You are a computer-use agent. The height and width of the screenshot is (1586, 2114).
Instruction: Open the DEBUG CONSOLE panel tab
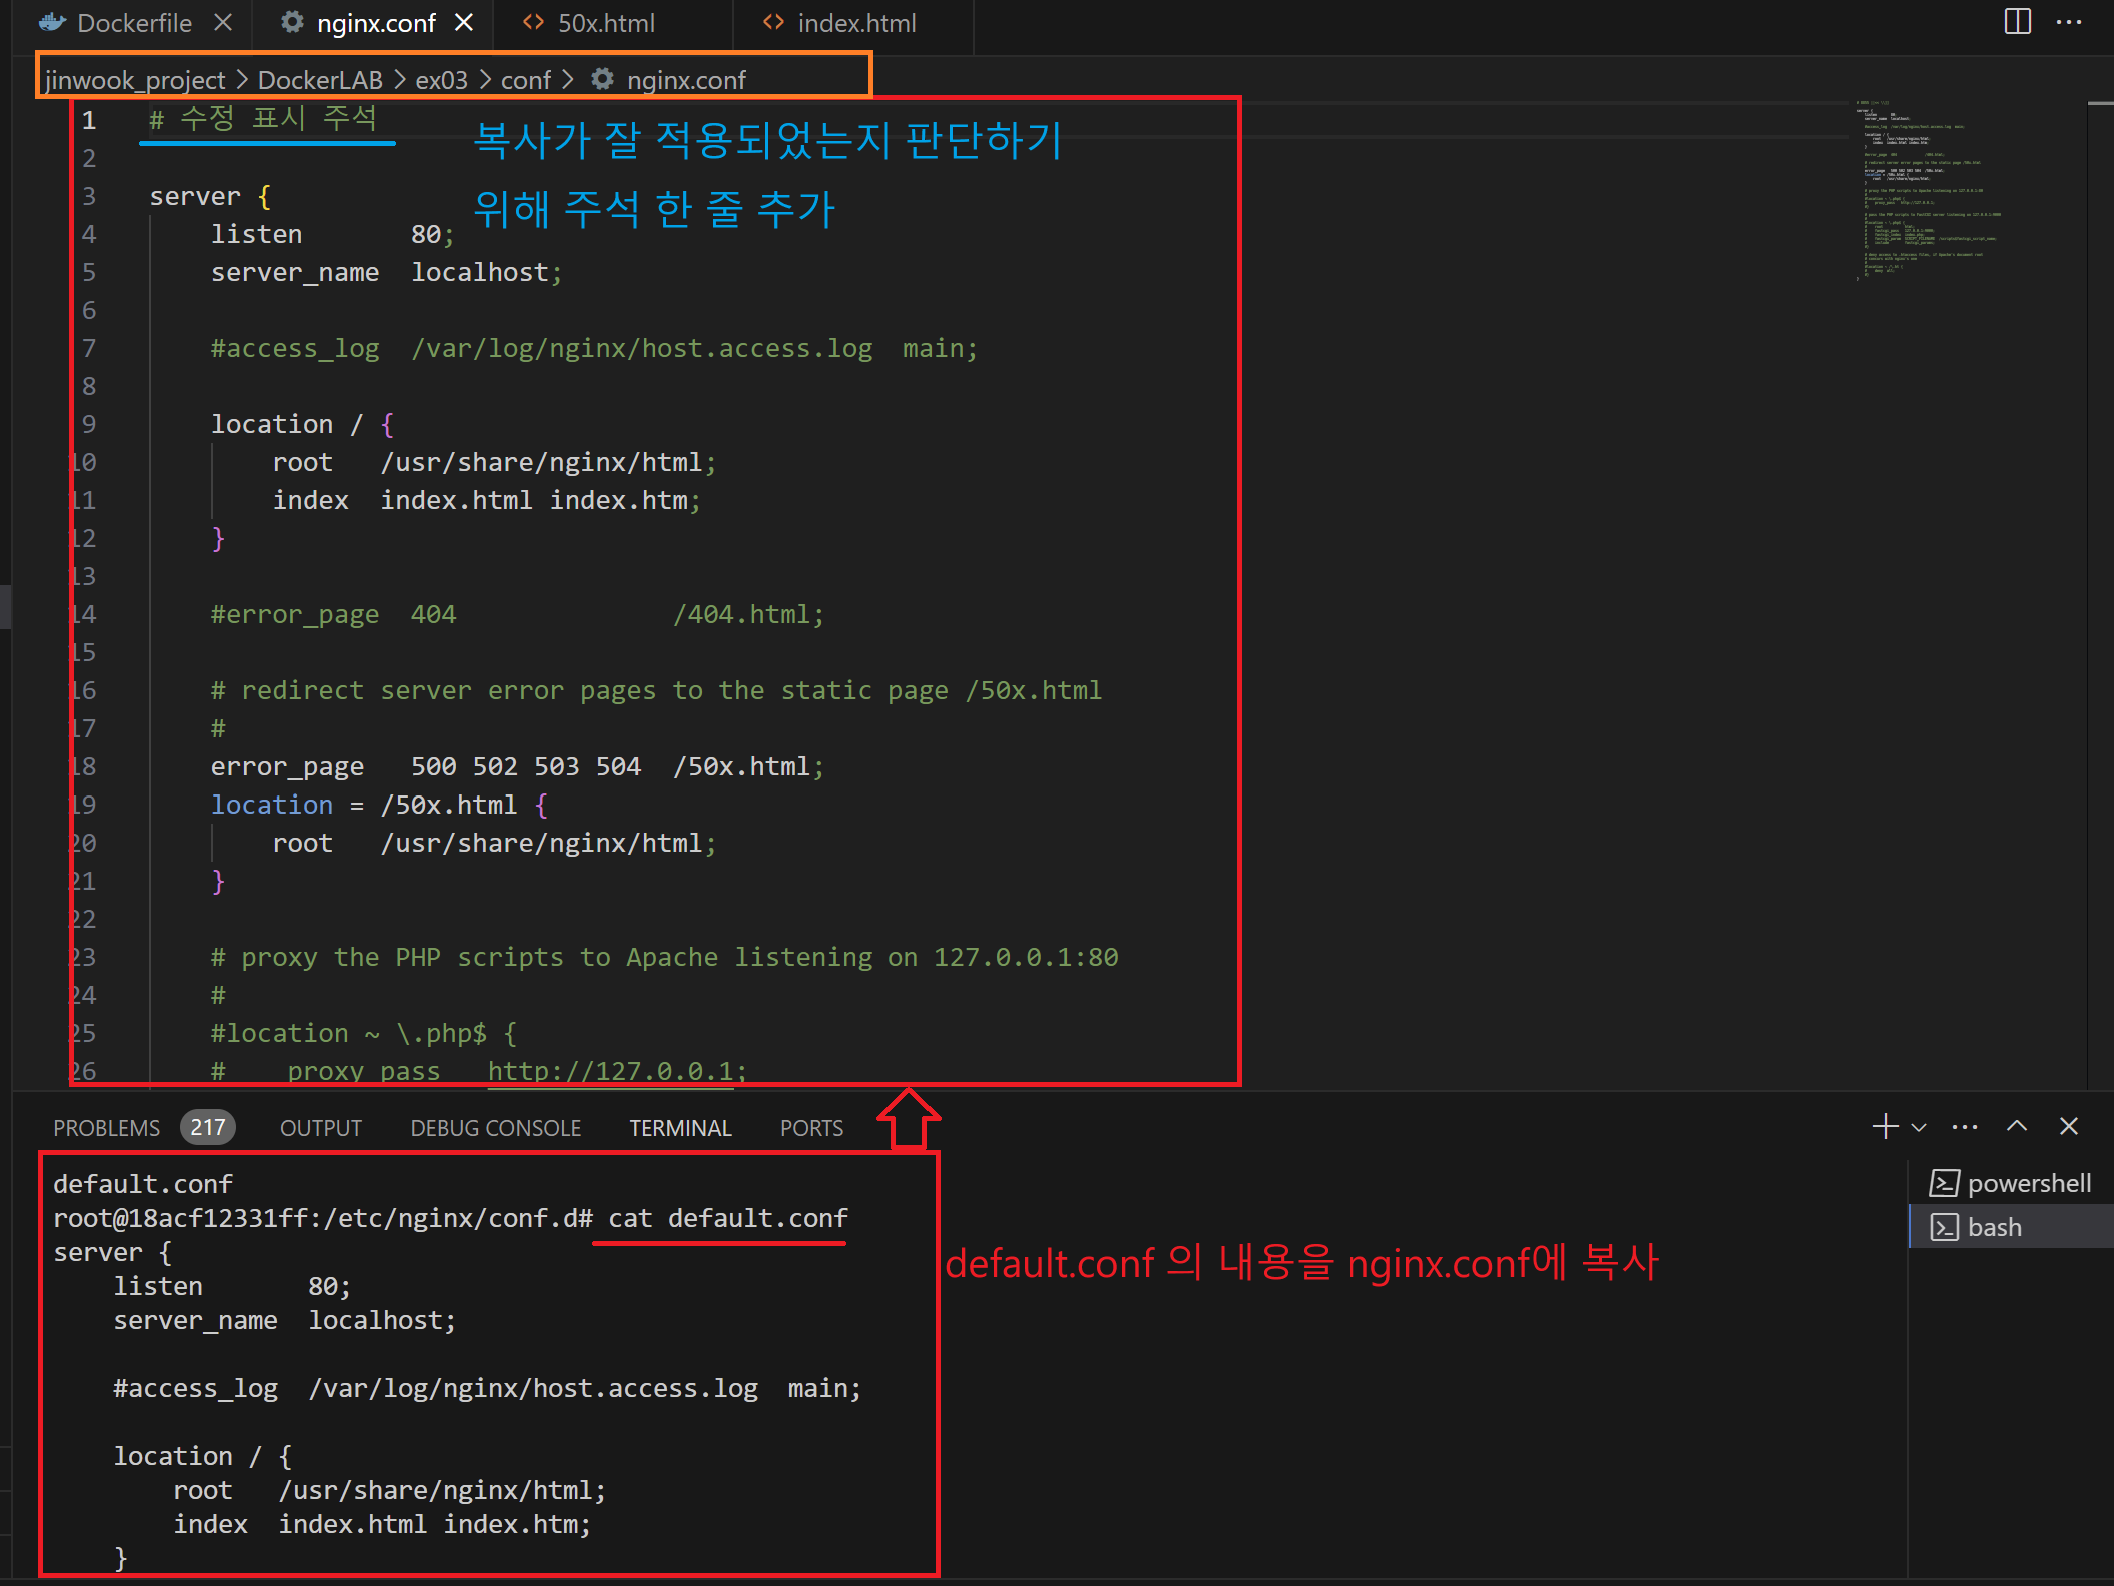click(495, 1128)
